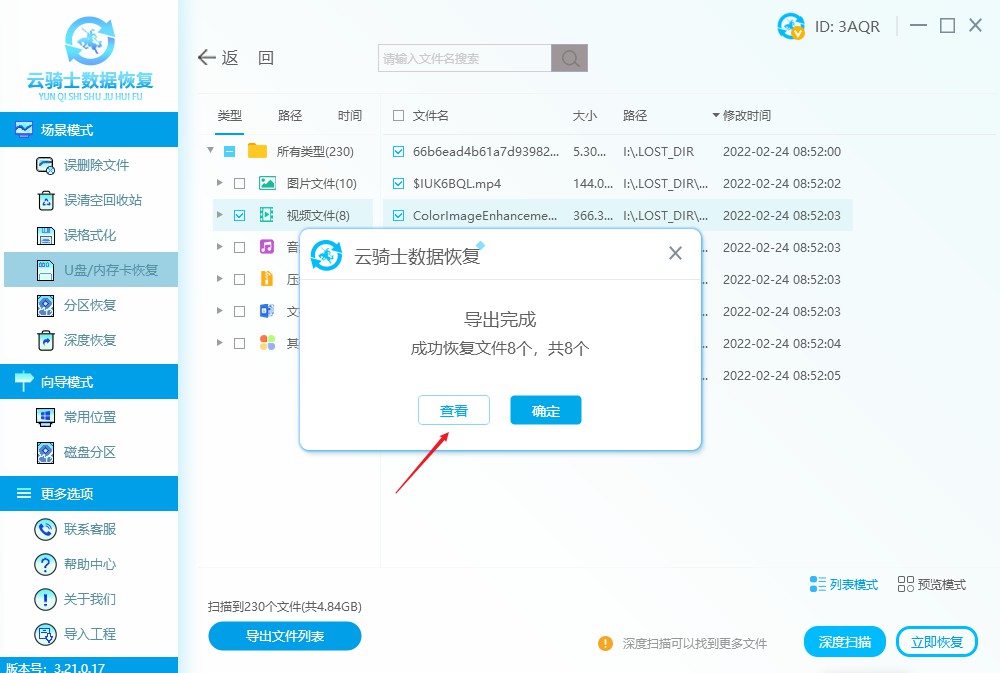Click the 回 home label
The width and height of the screenshot is (1000, 673).
266,58
